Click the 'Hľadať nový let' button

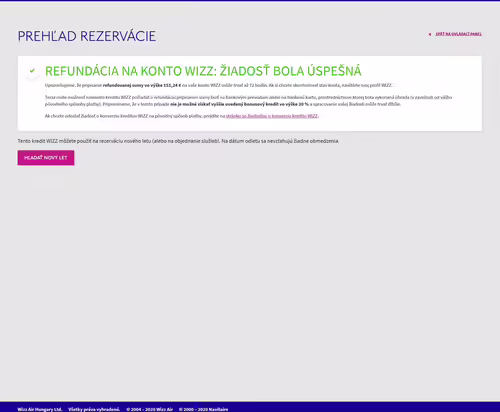[46, 158]
